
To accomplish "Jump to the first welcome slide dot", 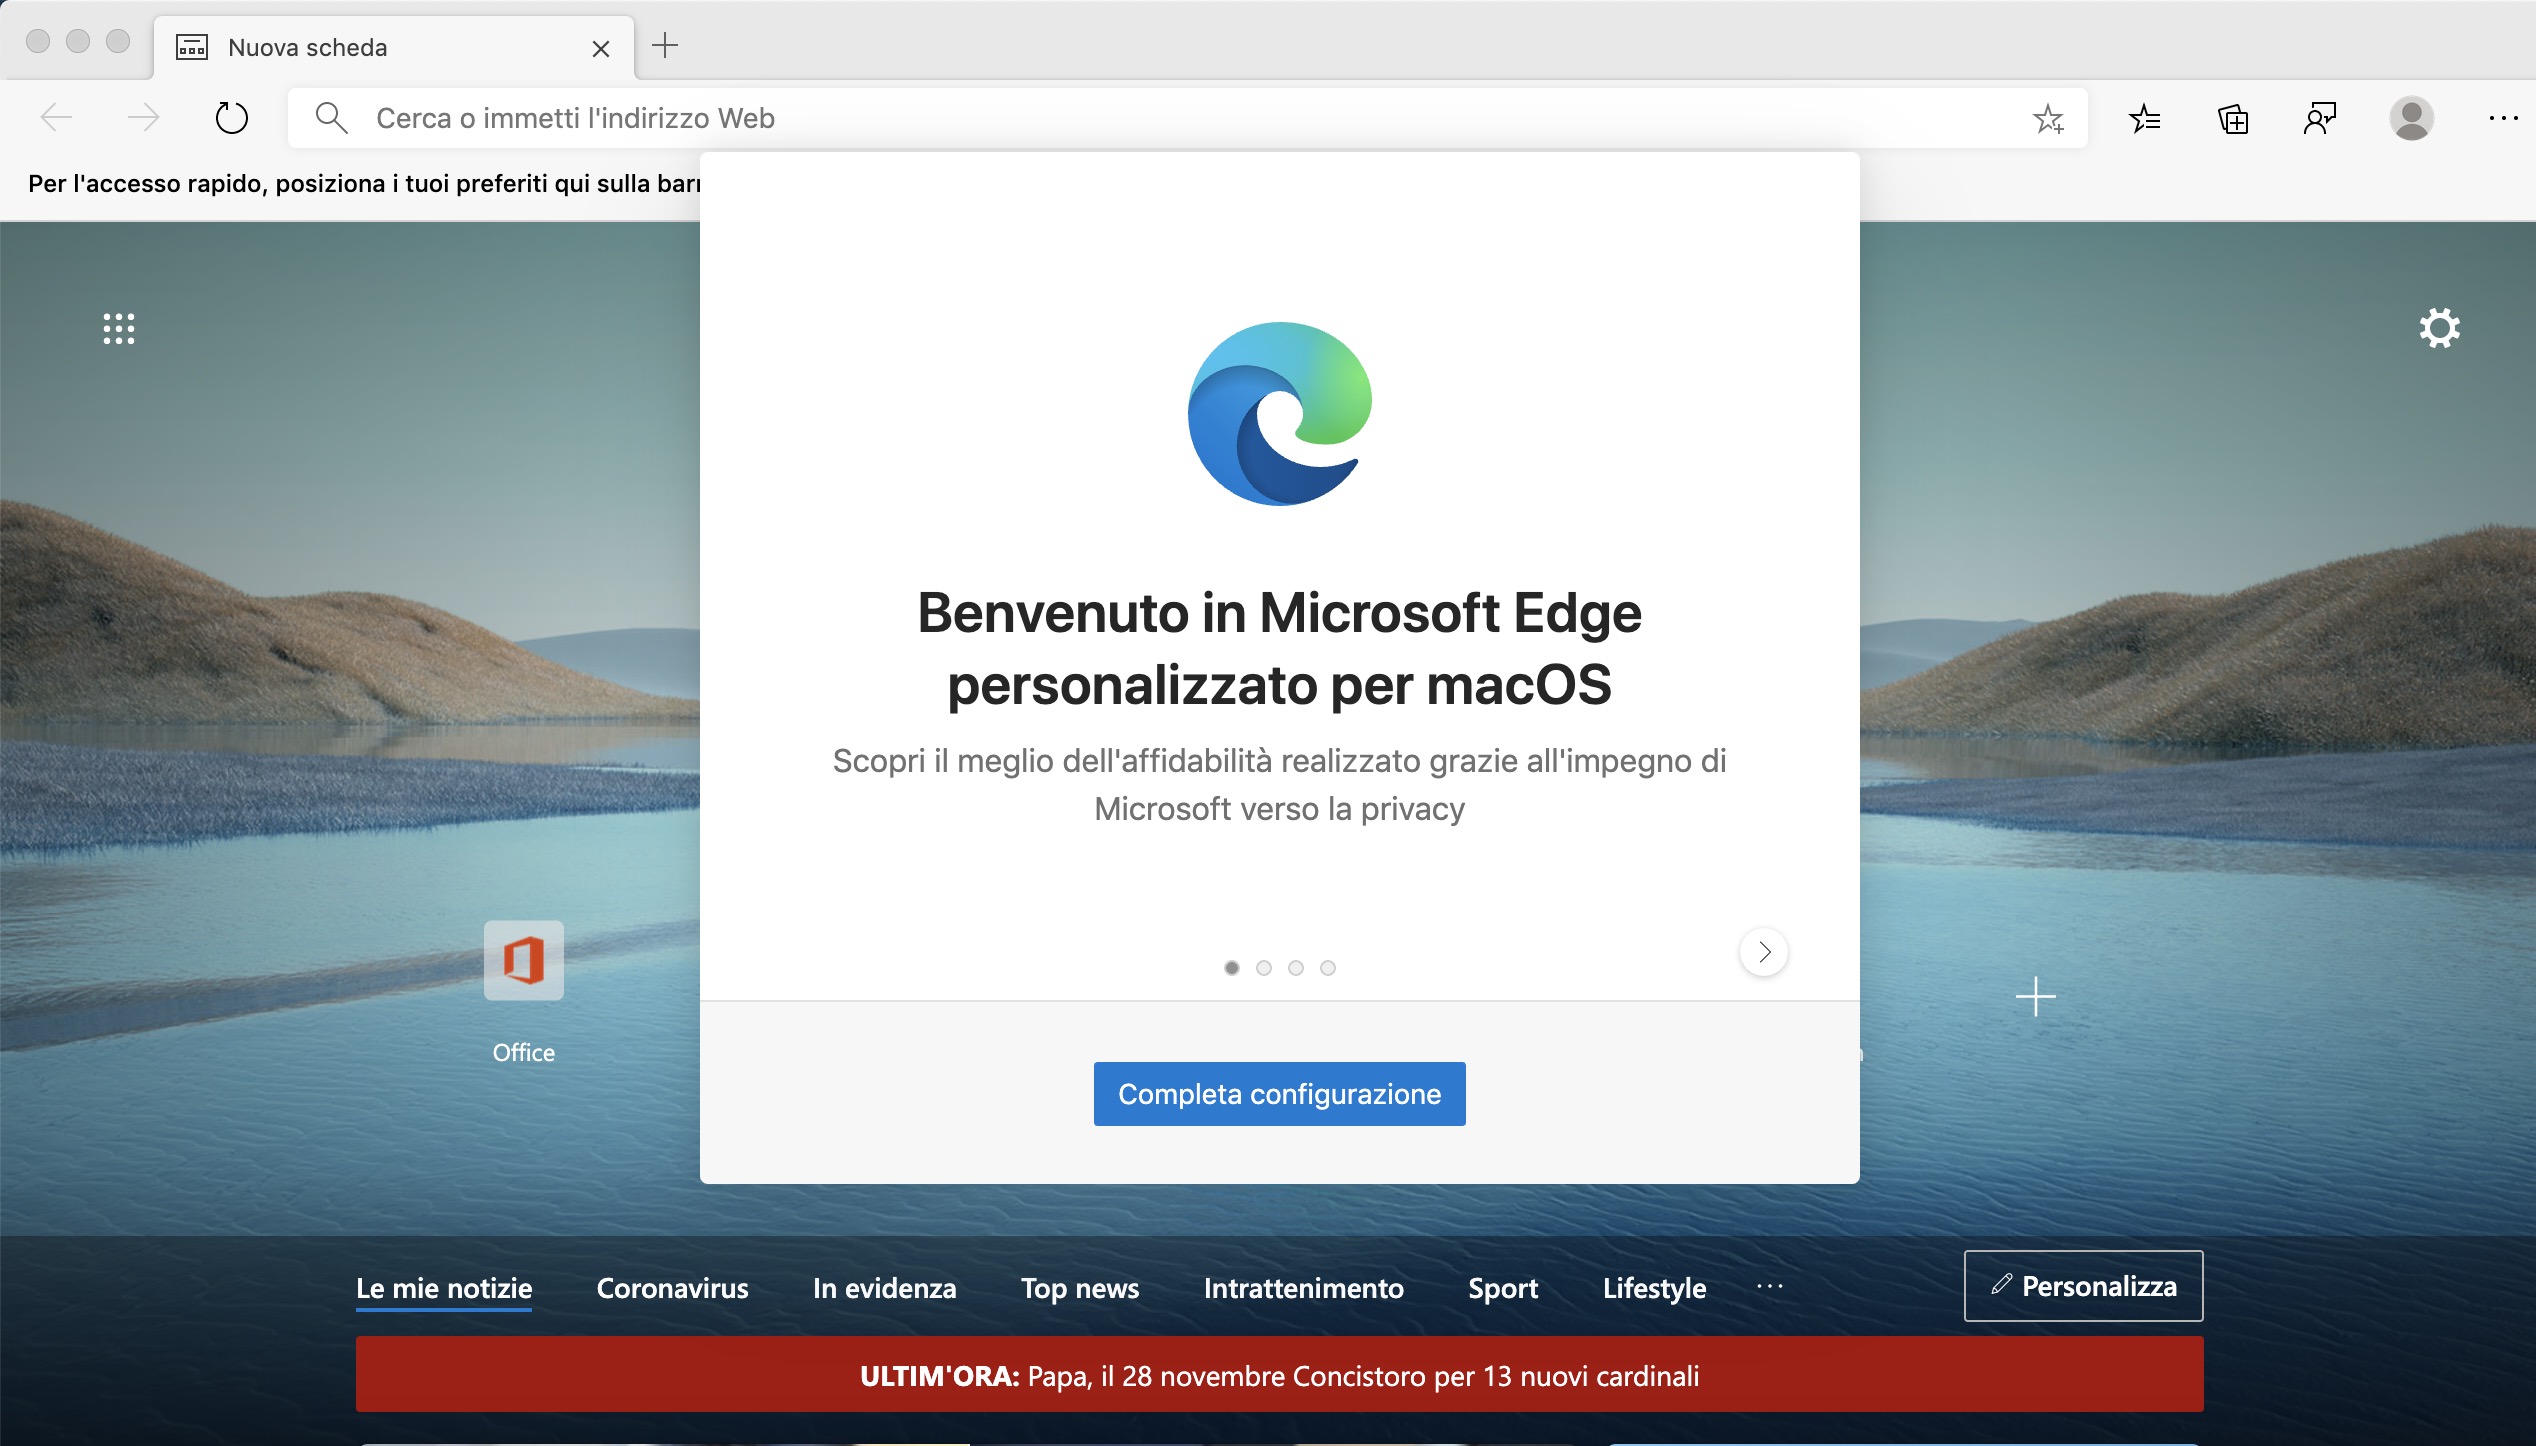I will 1231,967.
